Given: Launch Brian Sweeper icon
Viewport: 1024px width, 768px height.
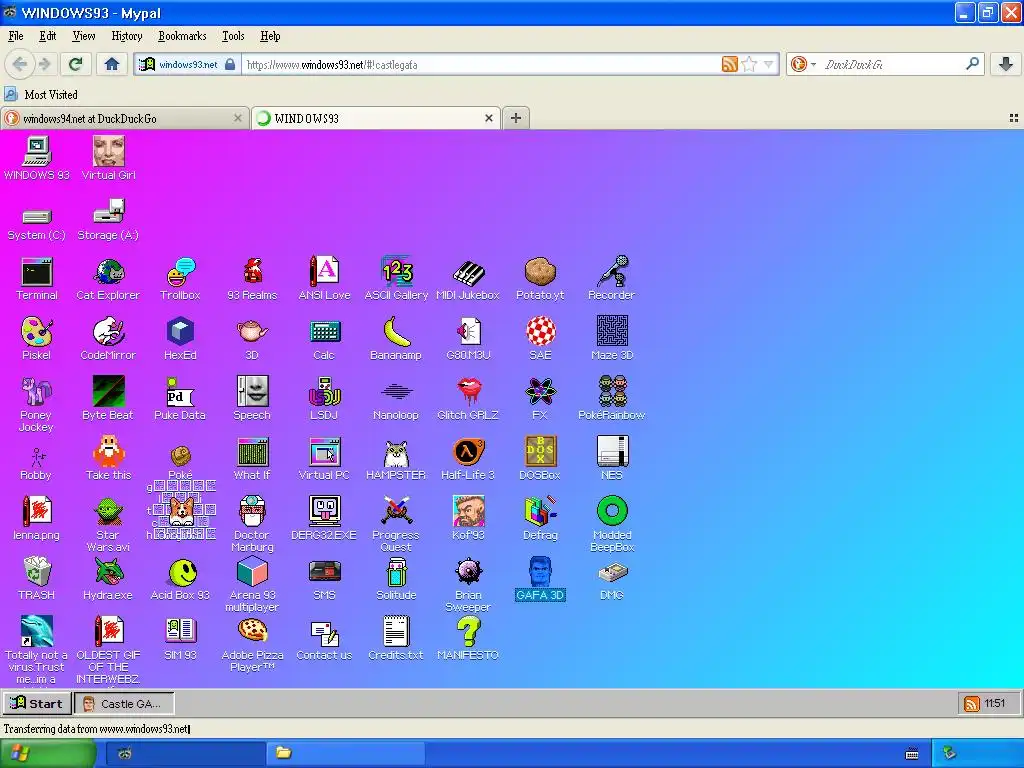Looking at the screenshot, I should (x=468, y=586).
